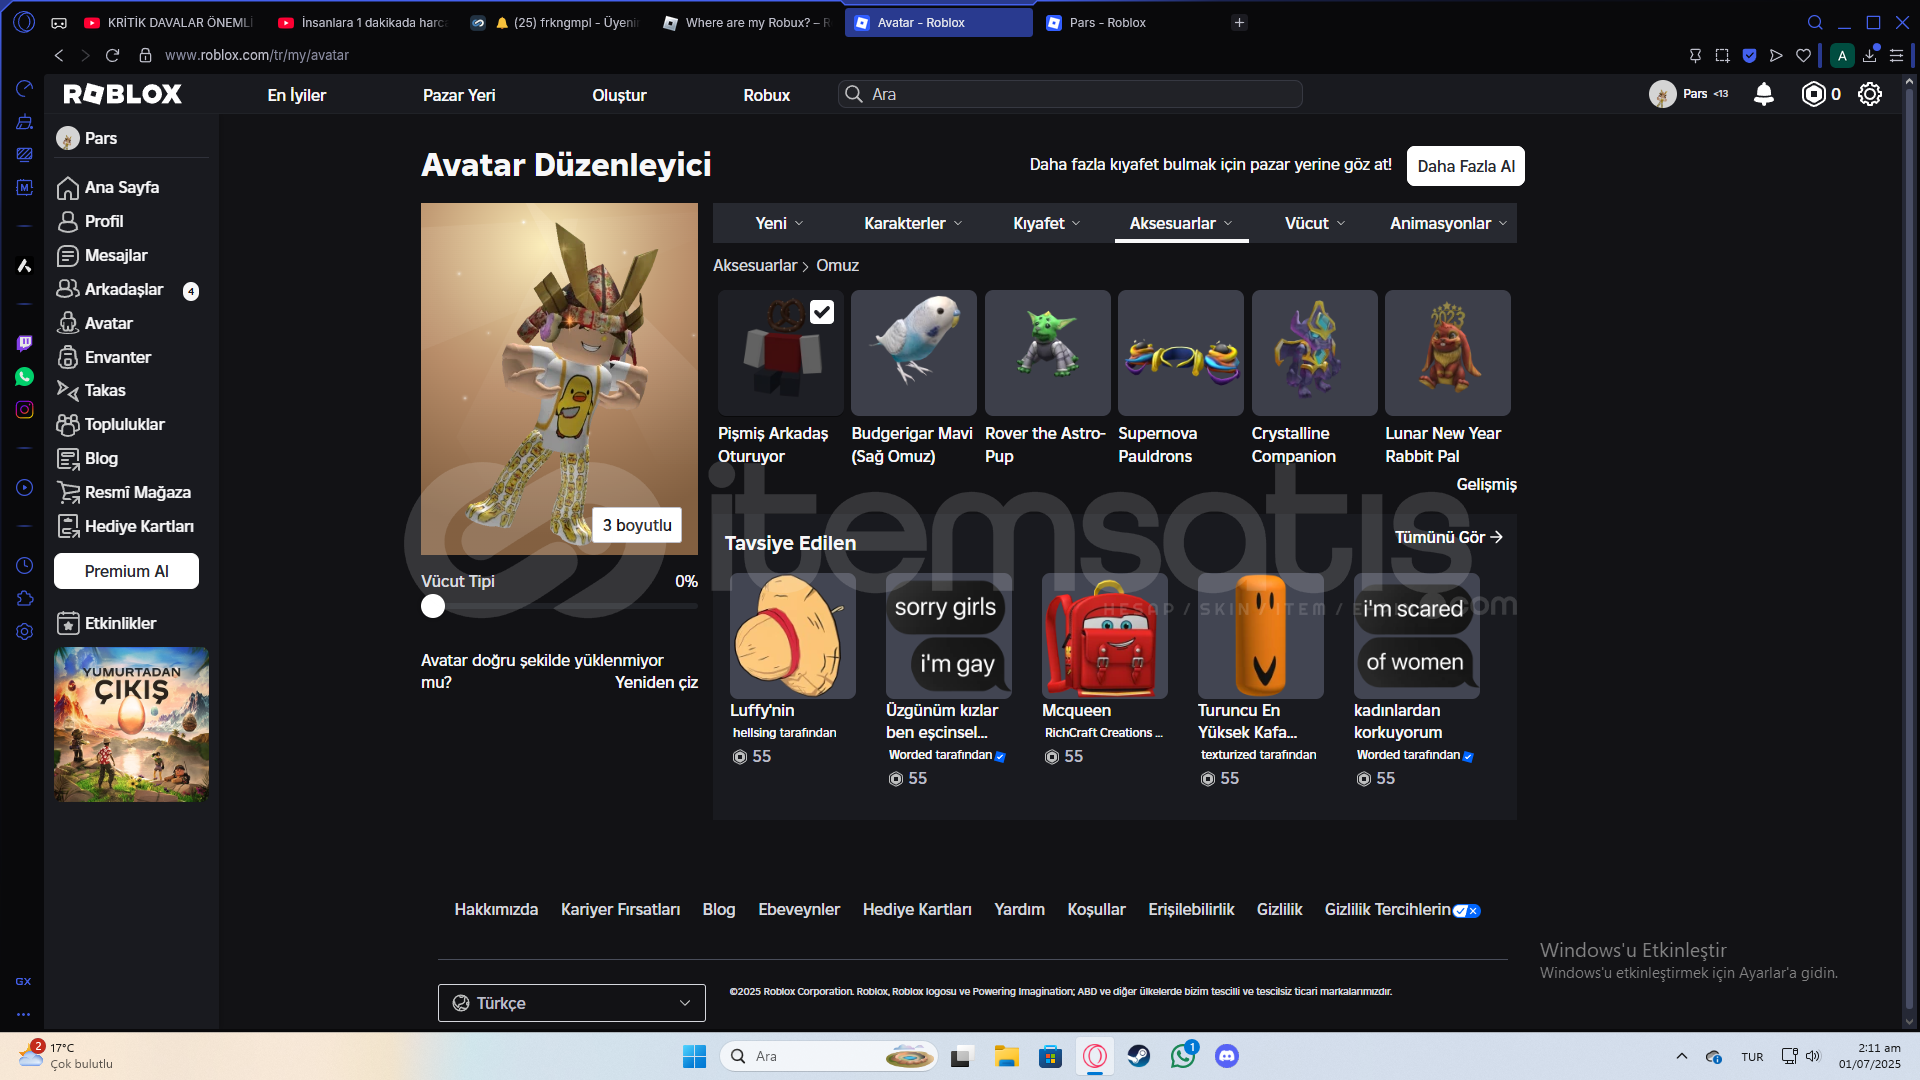Viewport: 1920px width, 1080px height.
Task: Open Discord from the taskbar
Action: tap(1226, 1056)
